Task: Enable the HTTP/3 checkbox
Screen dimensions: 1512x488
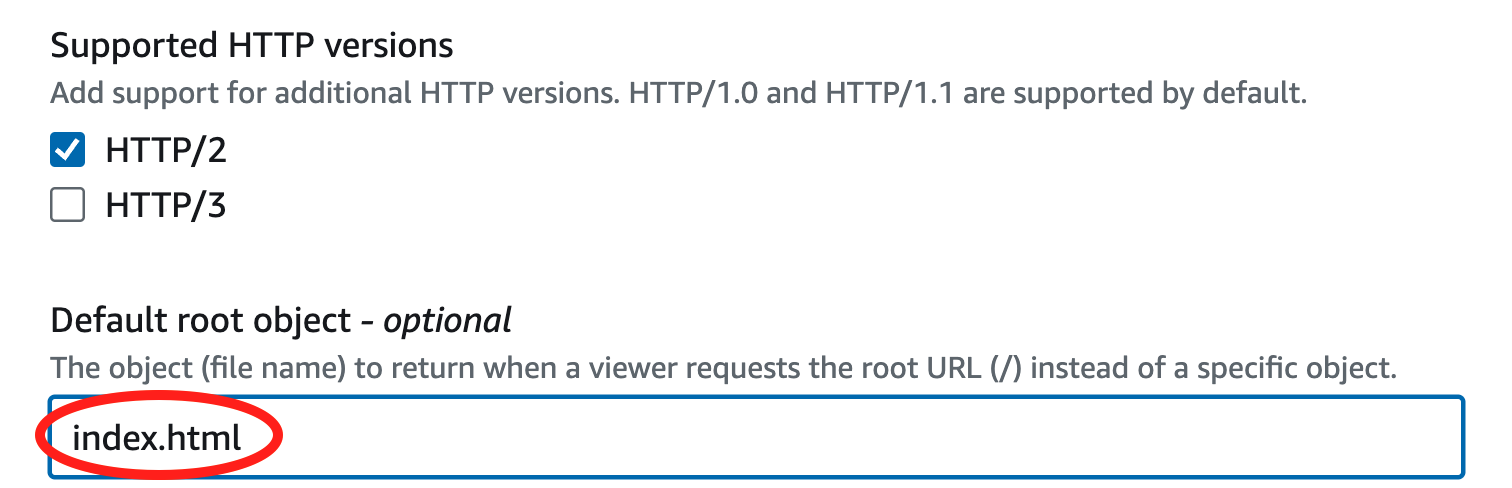Action: click(x=67, y=206)
